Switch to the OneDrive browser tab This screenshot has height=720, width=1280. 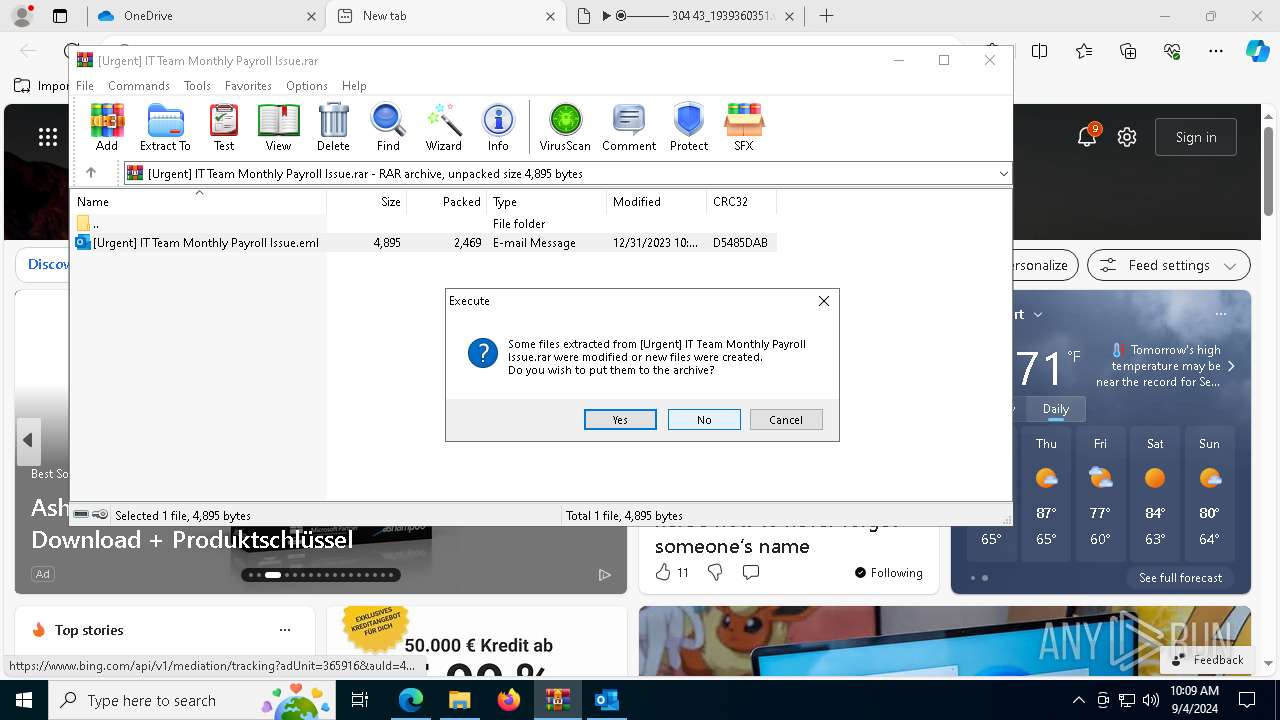click(x=206, y=16)
